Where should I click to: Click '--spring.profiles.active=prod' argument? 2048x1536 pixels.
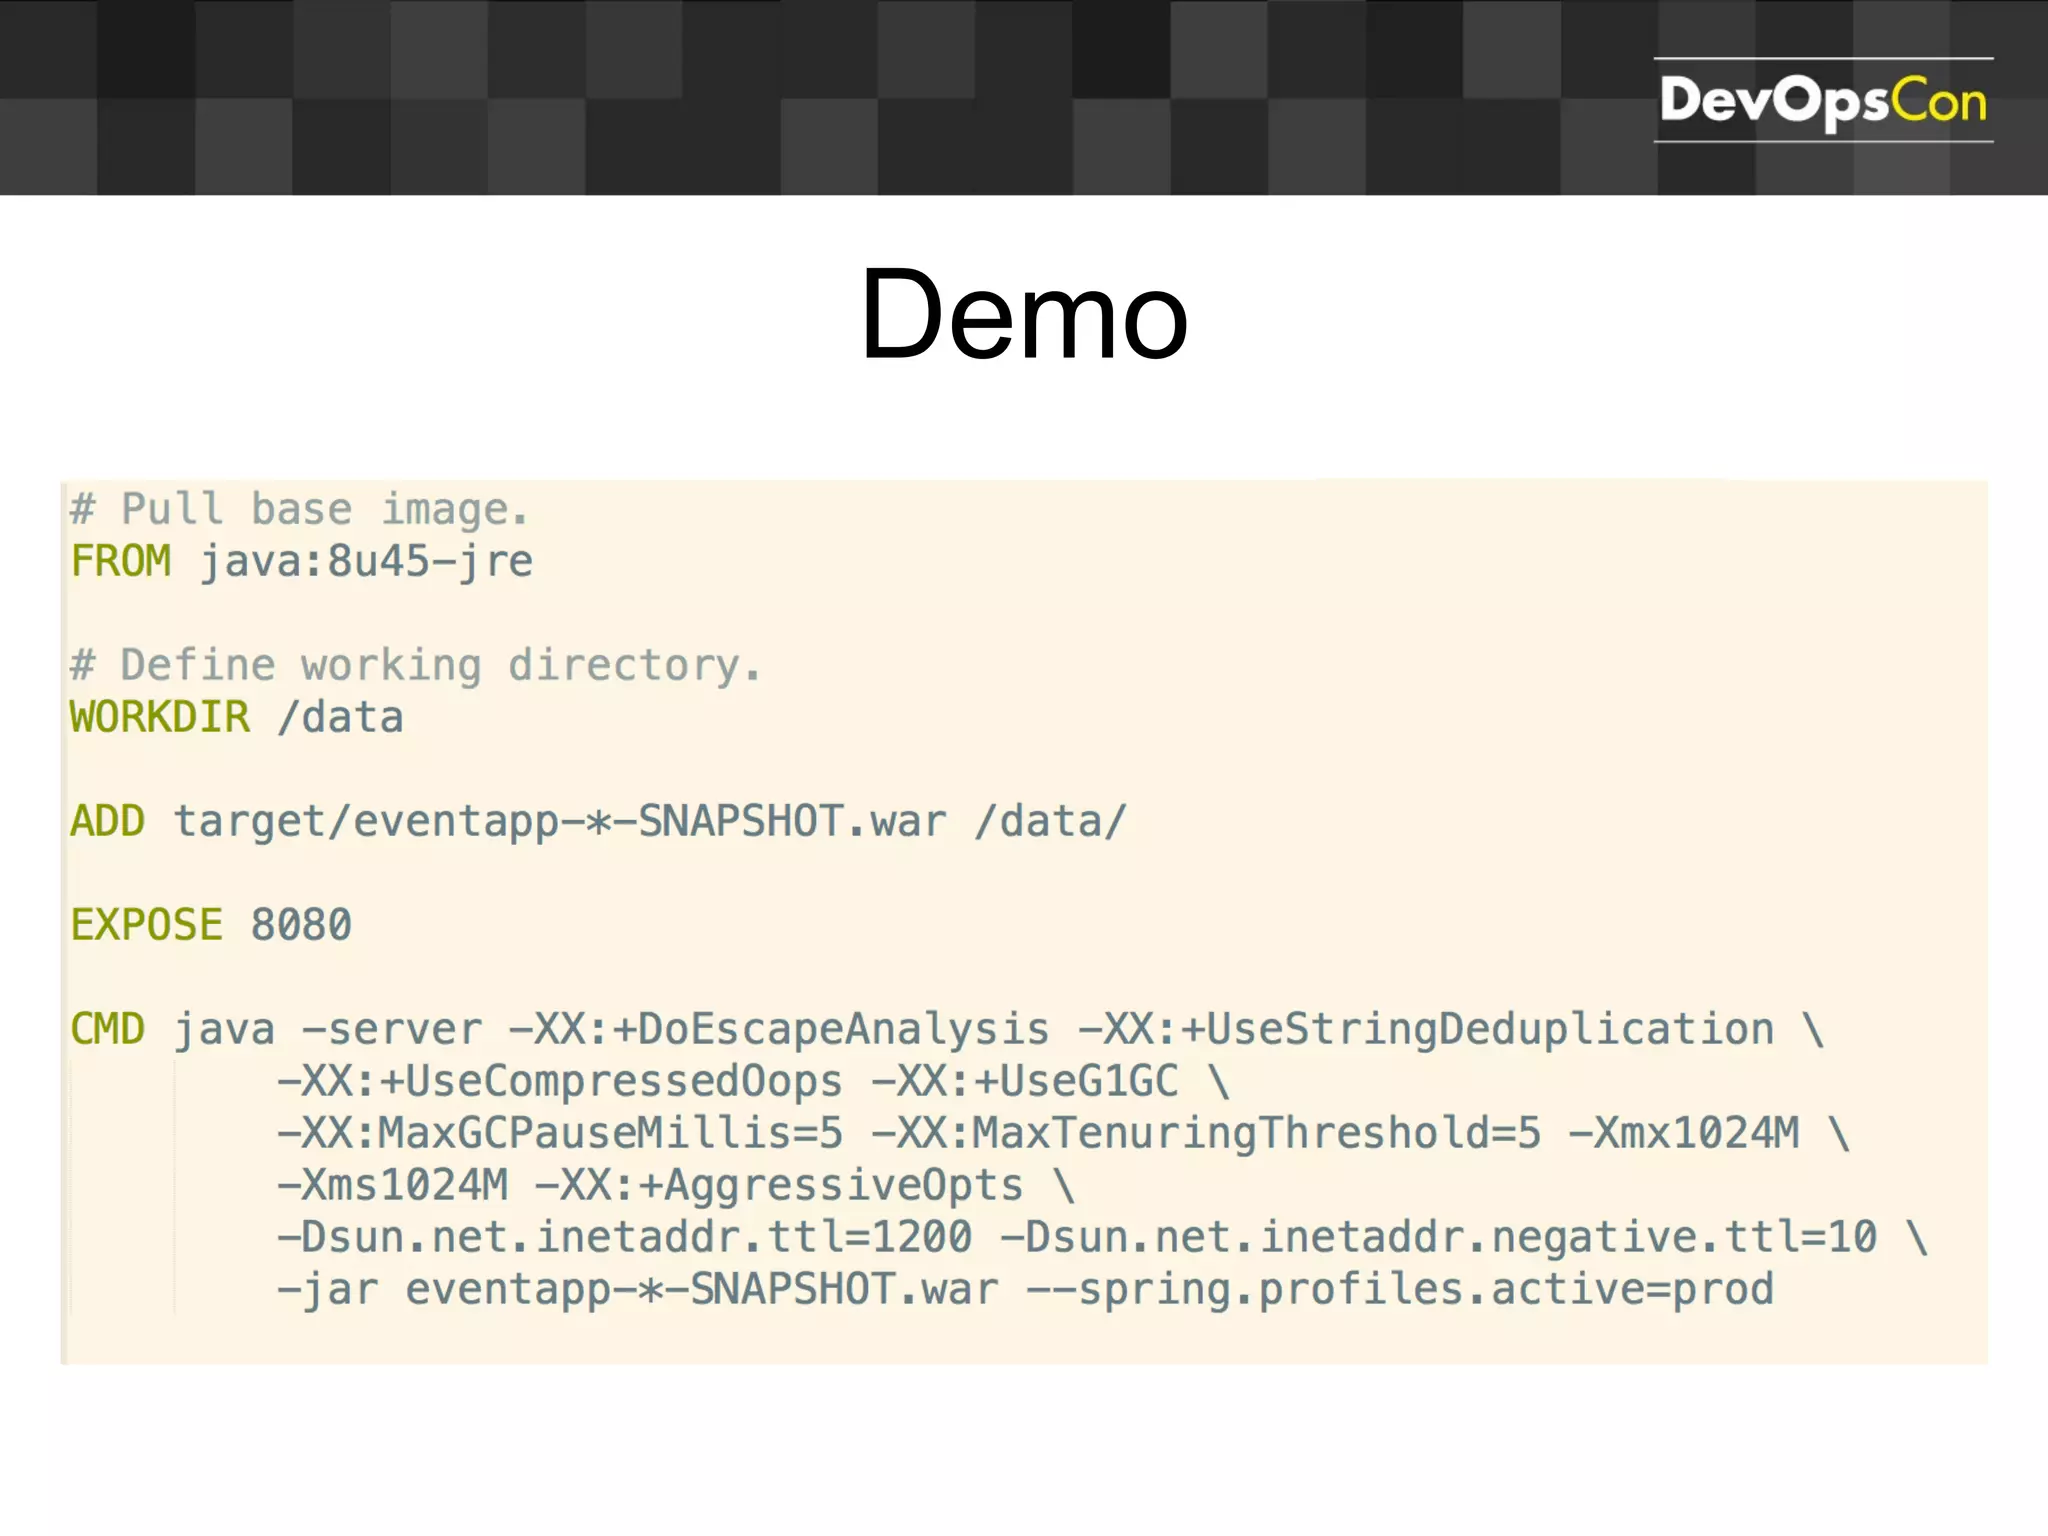(1400, 1290)
